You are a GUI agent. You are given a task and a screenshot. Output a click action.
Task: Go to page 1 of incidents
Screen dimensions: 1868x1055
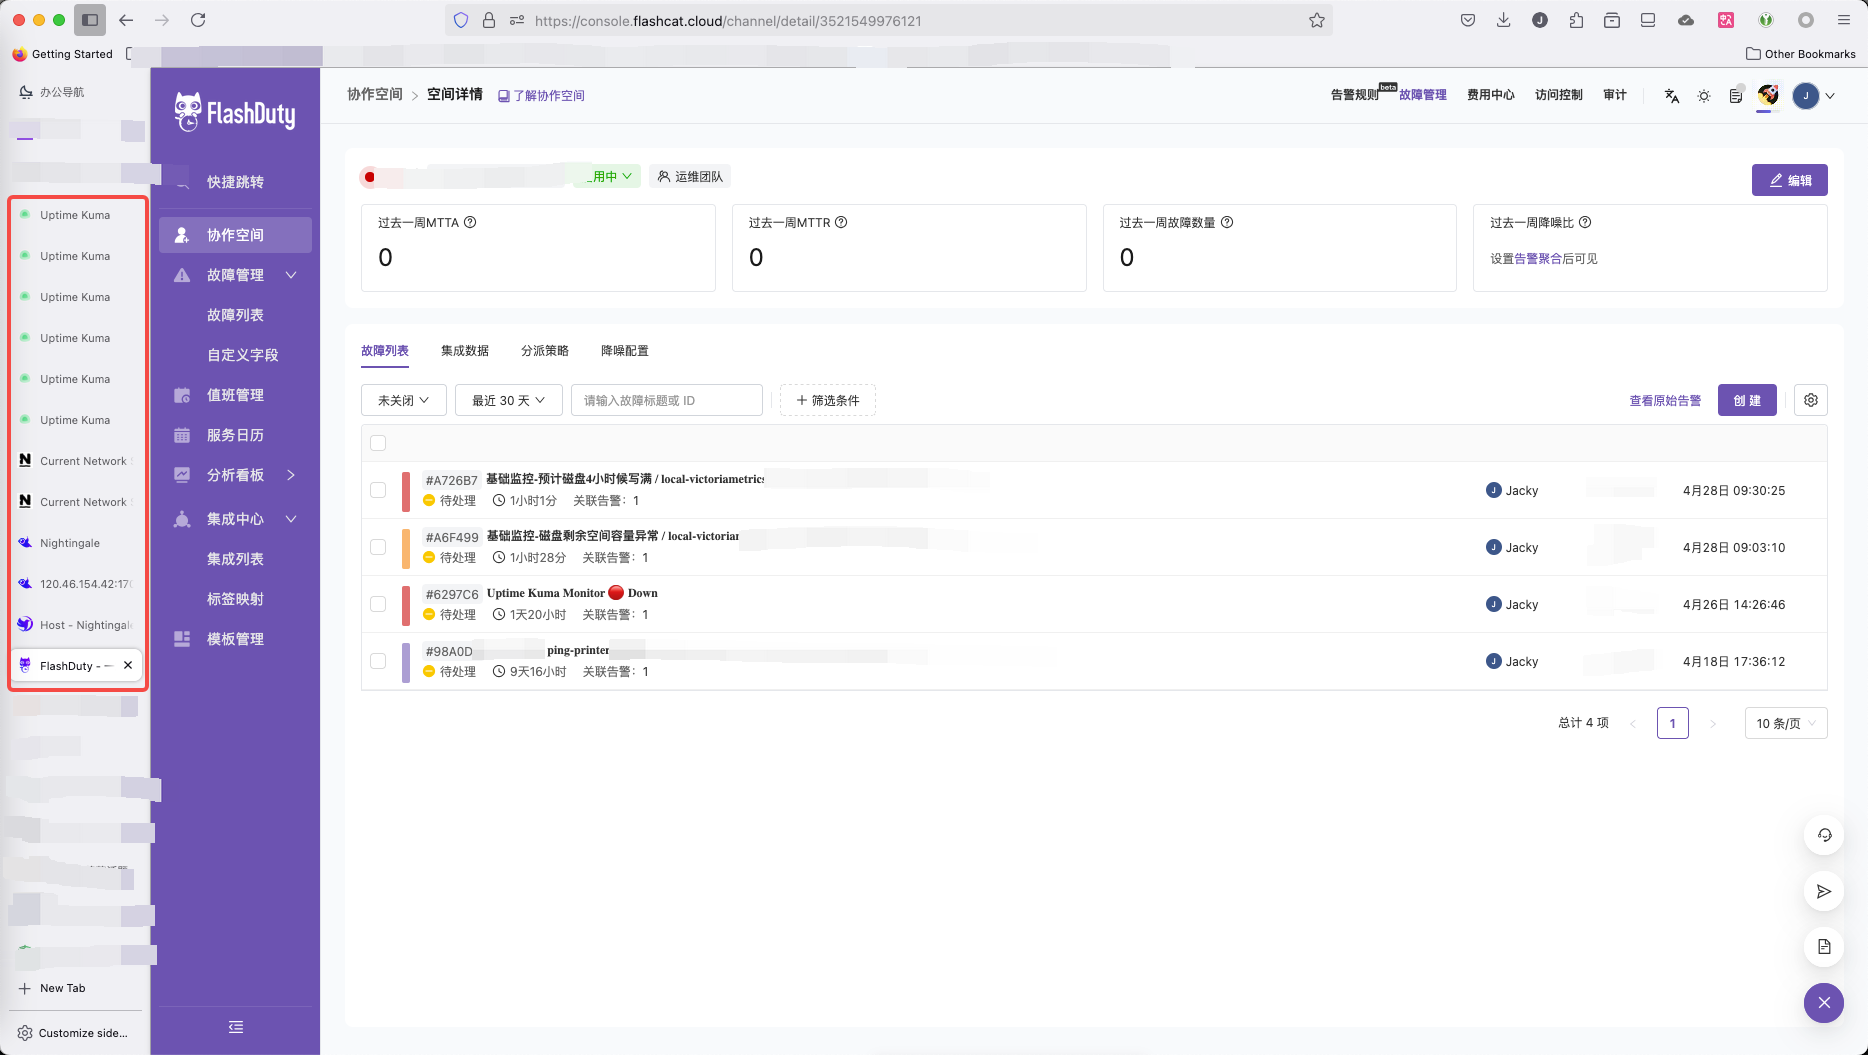tap(1672, 723)
